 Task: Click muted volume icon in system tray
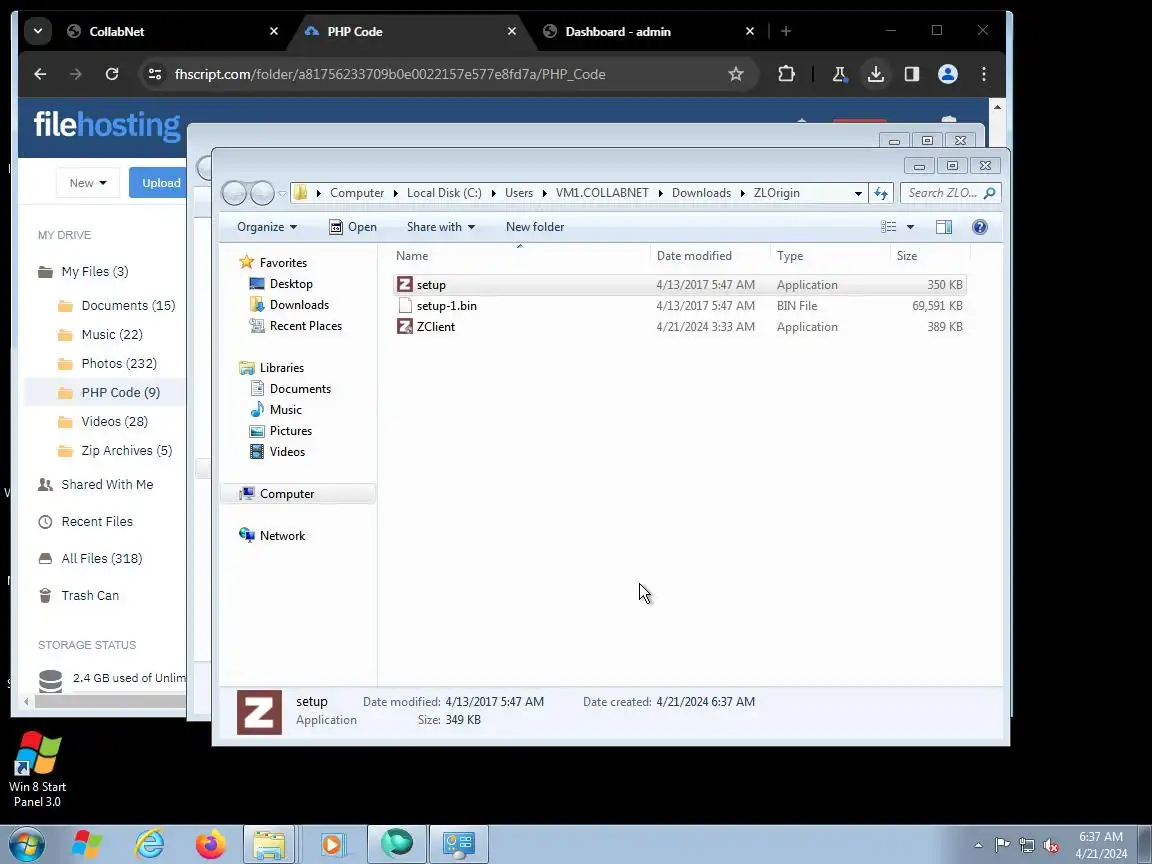click(1051, 846)
